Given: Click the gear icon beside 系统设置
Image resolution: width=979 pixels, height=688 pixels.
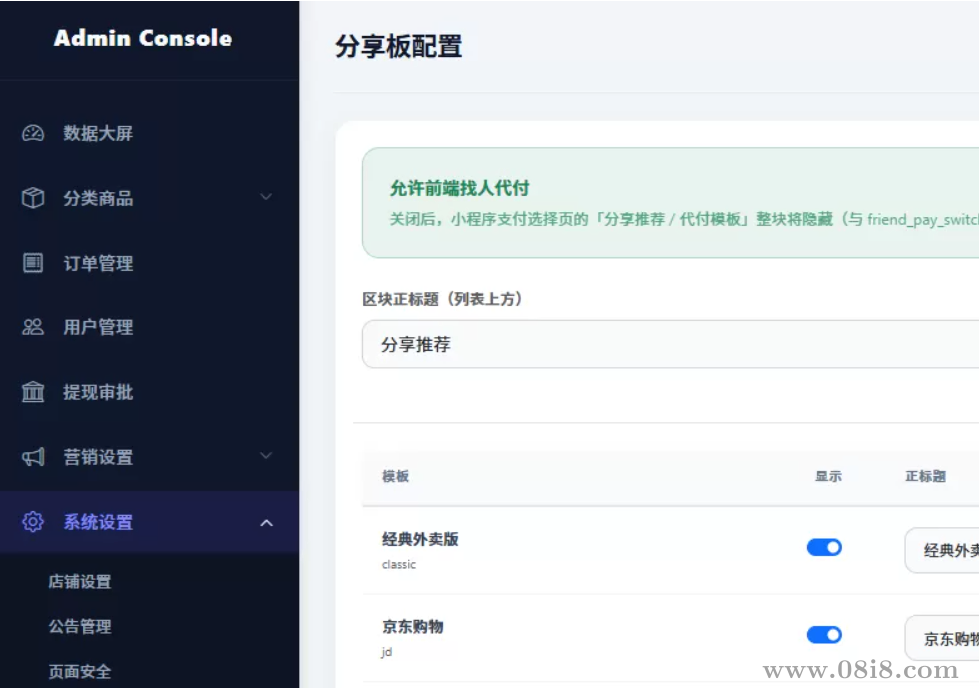Looking at the screenshot, I should (33, 522).
